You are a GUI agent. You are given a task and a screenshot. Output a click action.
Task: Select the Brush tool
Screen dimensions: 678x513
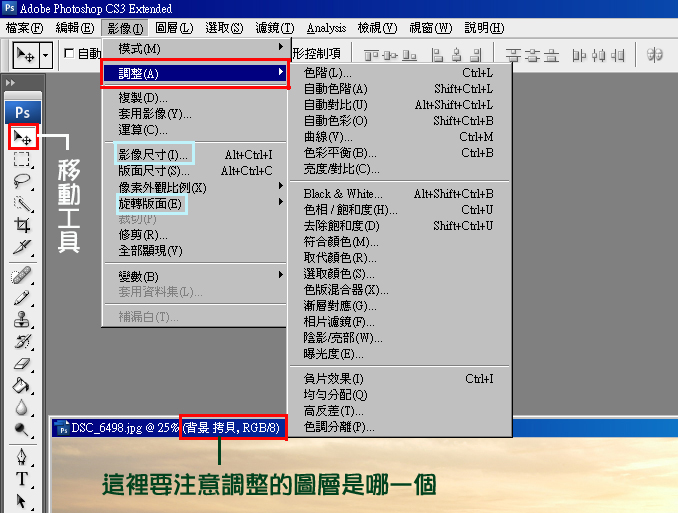[x=22, y=298]
